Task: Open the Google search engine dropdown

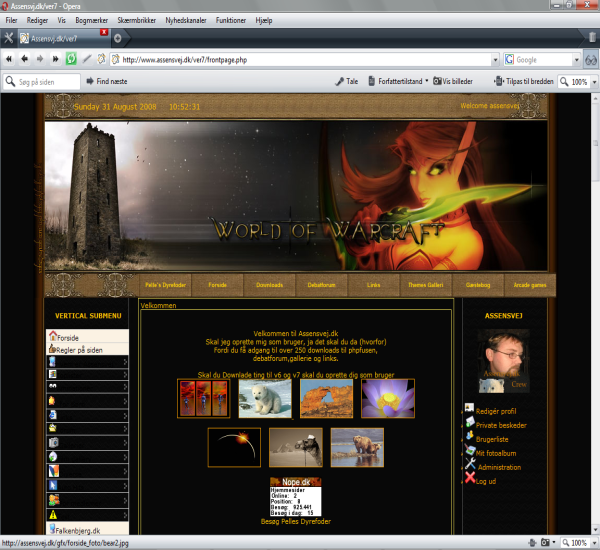Action: [577, 60]
